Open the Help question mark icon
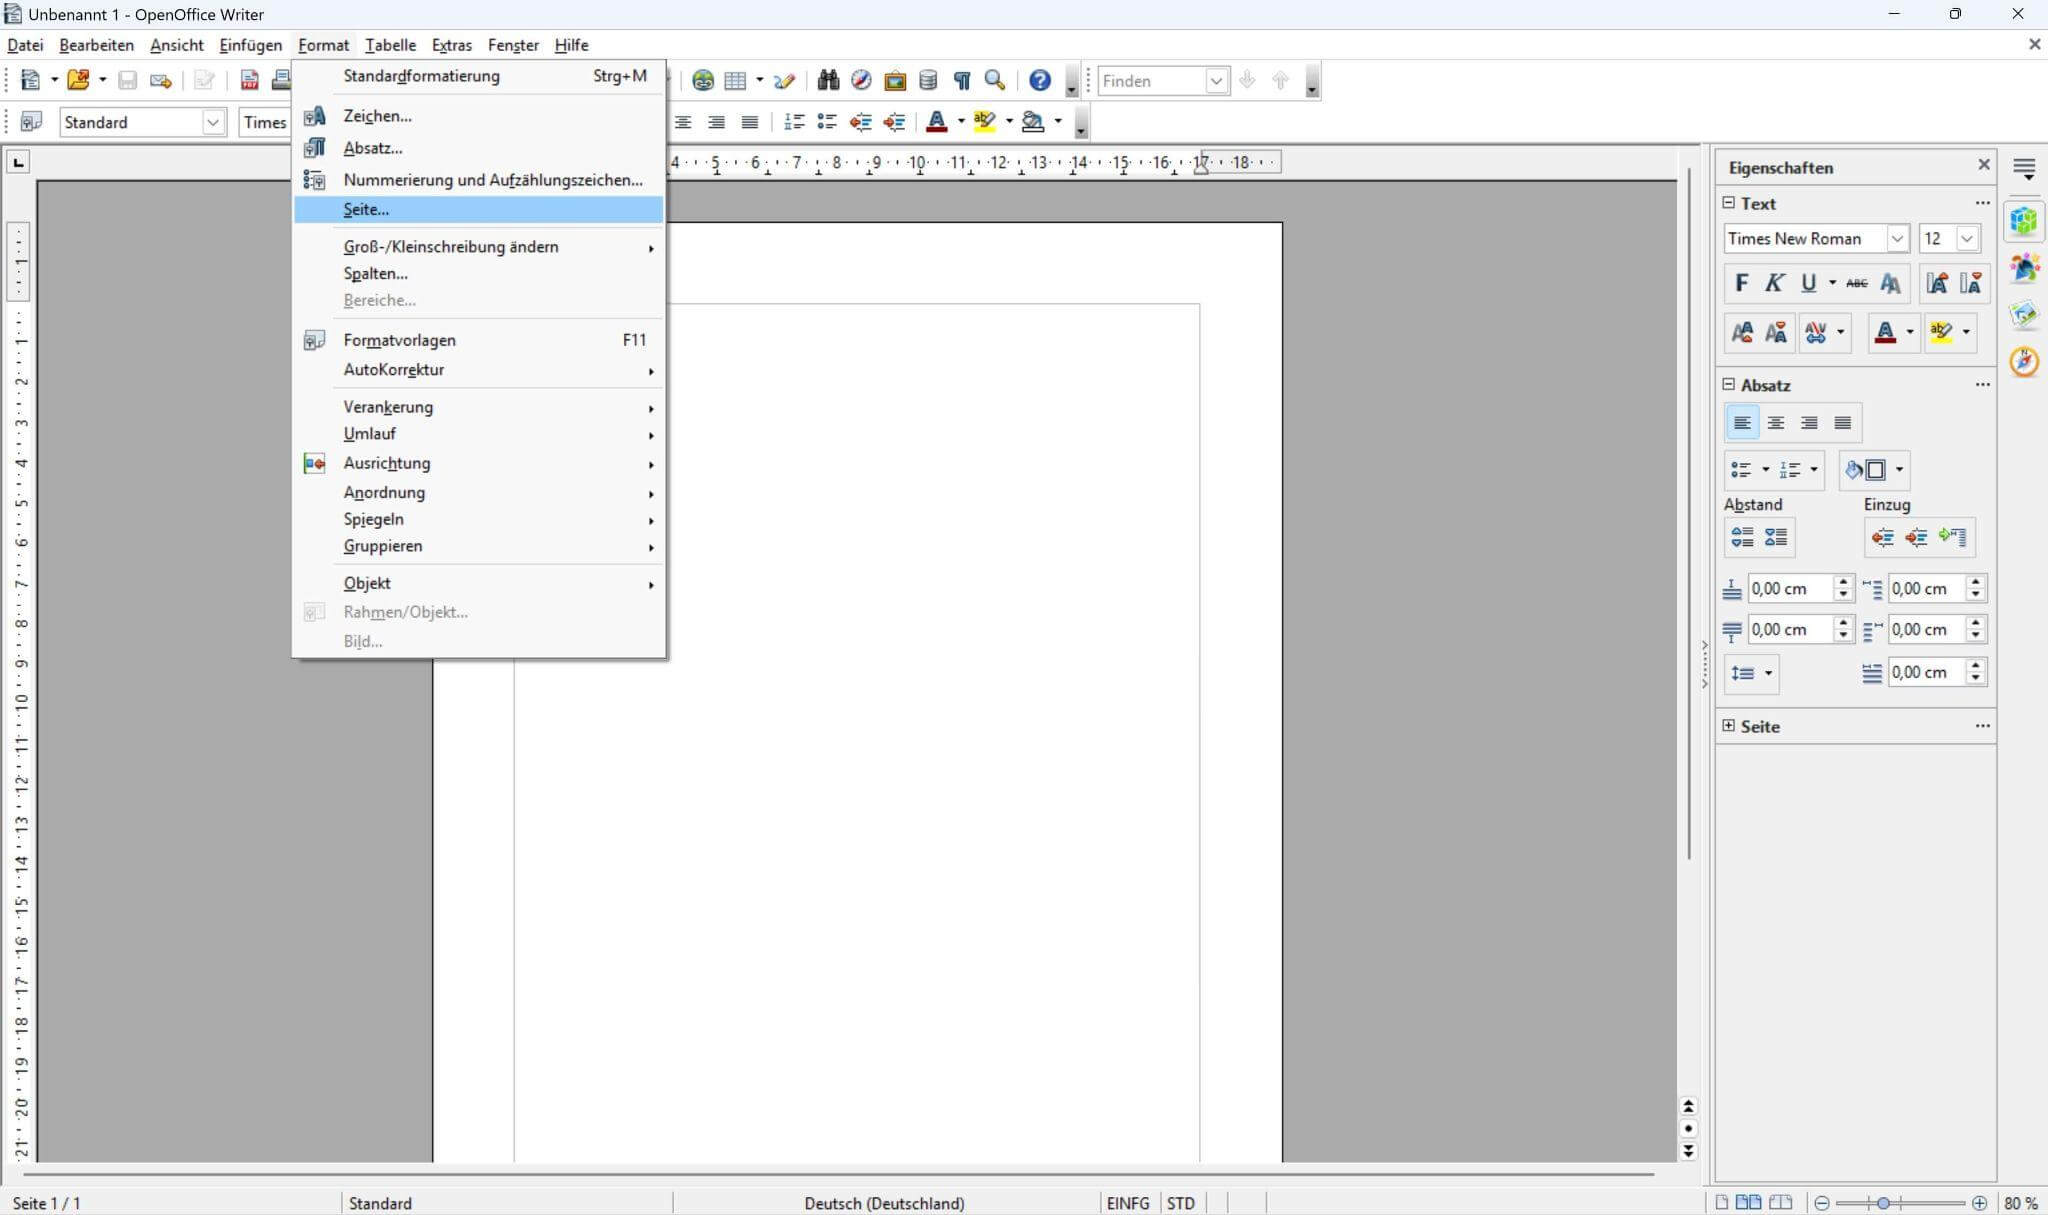This screenshot has height=1215, width=2048. click(1039, 80)
